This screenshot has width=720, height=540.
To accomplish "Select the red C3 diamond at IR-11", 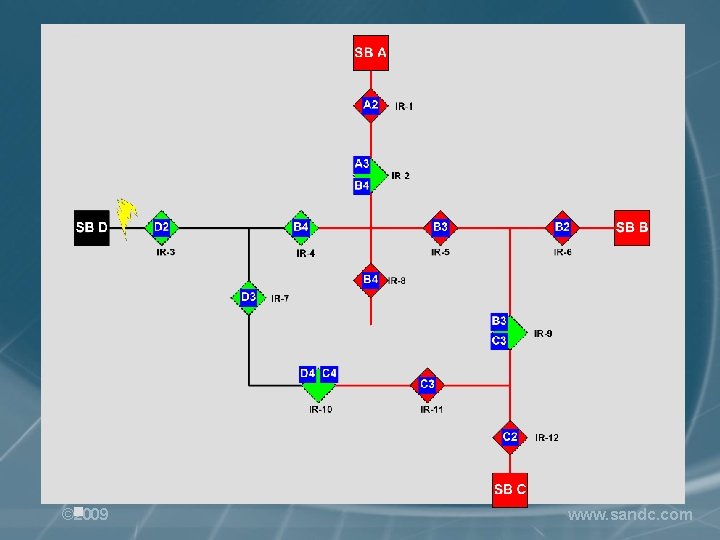I will tap(428, 385).
